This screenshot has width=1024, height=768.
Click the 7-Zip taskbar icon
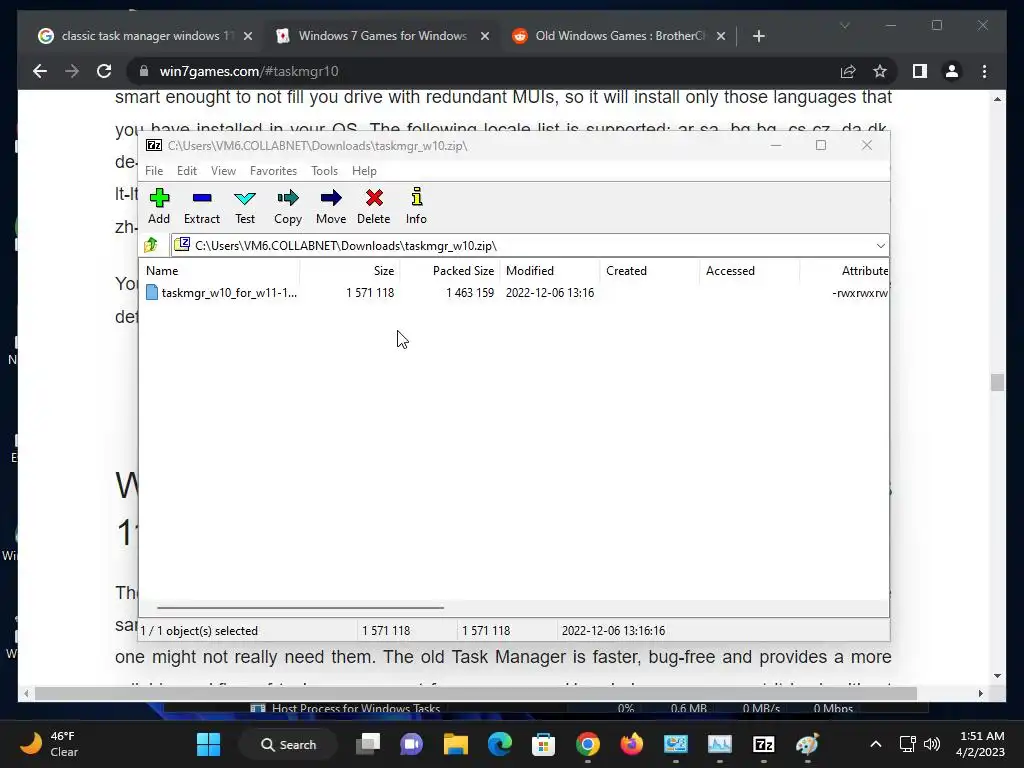763,744
